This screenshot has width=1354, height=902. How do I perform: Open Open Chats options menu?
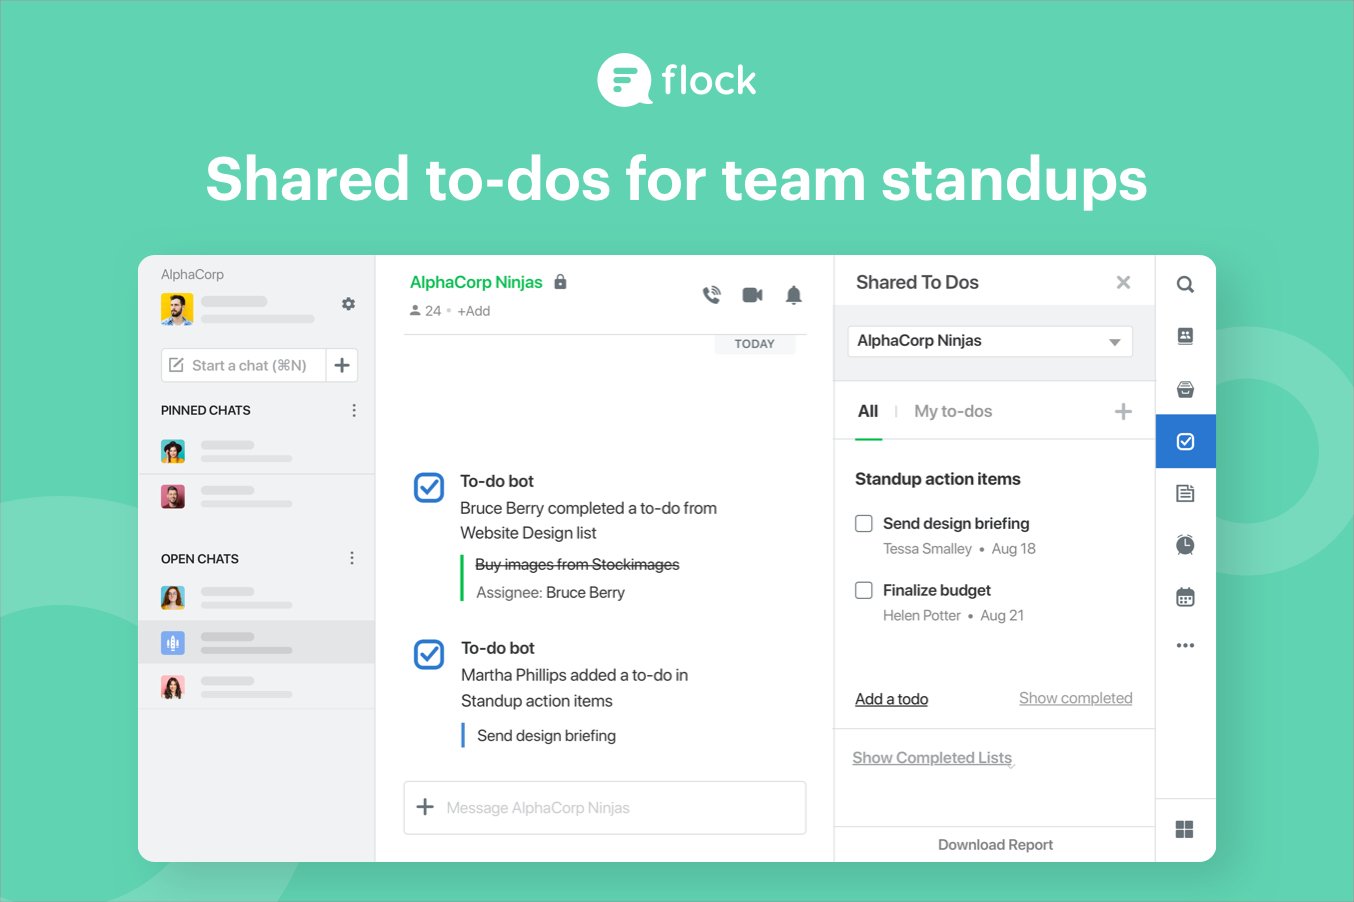coord(352,558)
